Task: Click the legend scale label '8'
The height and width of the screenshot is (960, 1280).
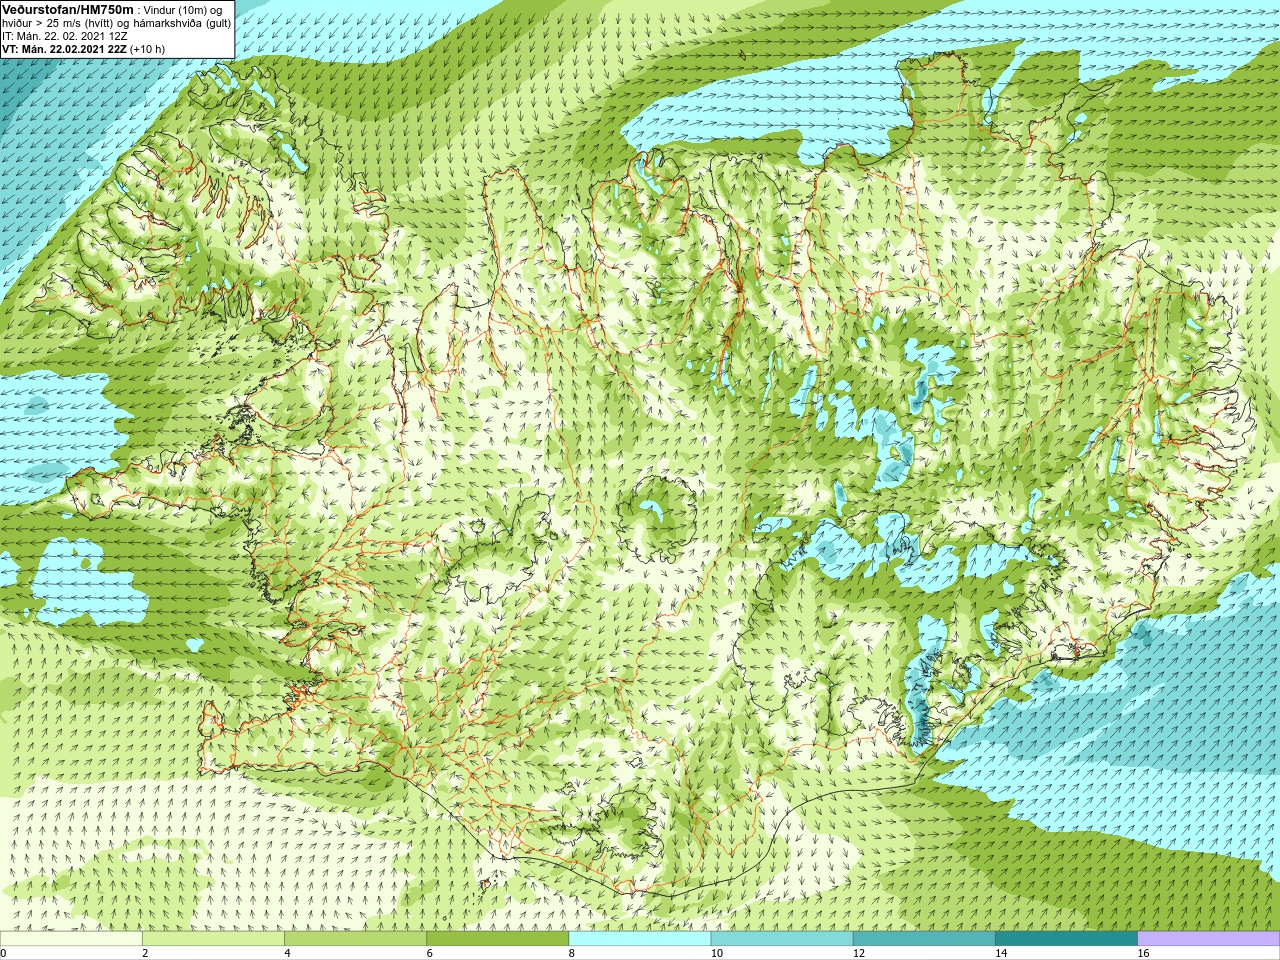Action: coord(572,953)
